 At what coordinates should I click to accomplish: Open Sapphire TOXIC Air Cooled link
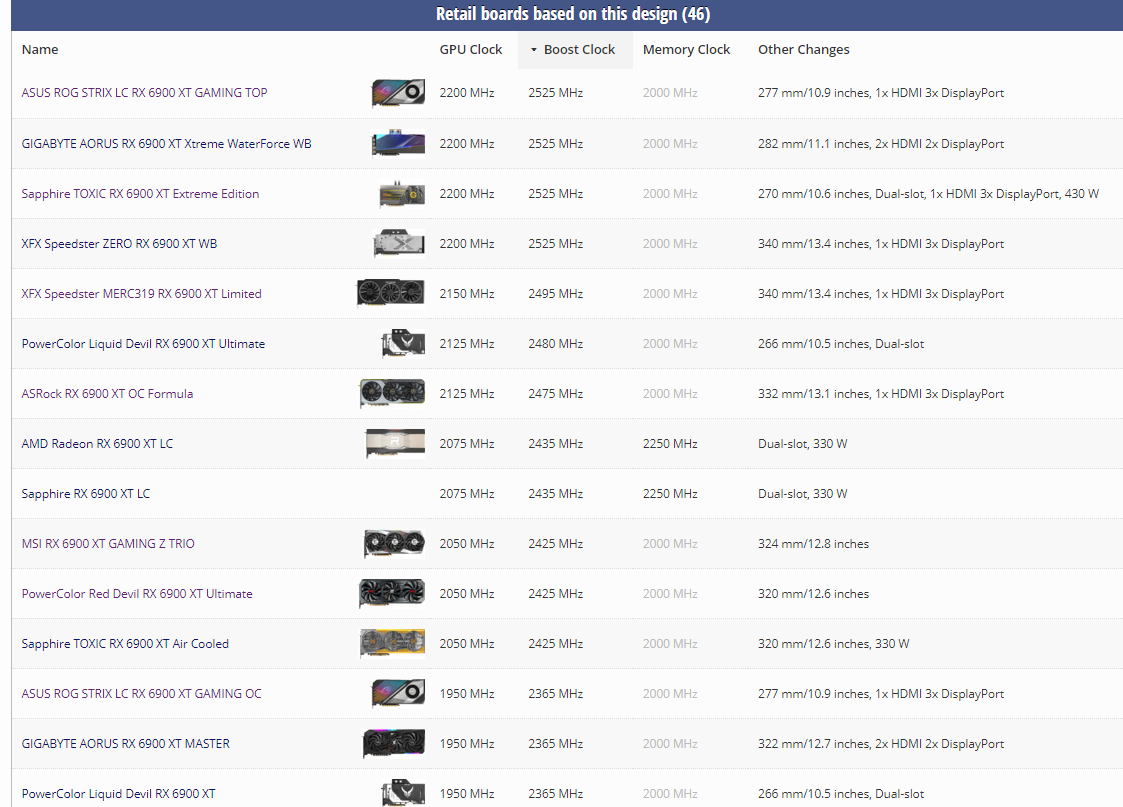pyautogui.click(x=125, y=644)
